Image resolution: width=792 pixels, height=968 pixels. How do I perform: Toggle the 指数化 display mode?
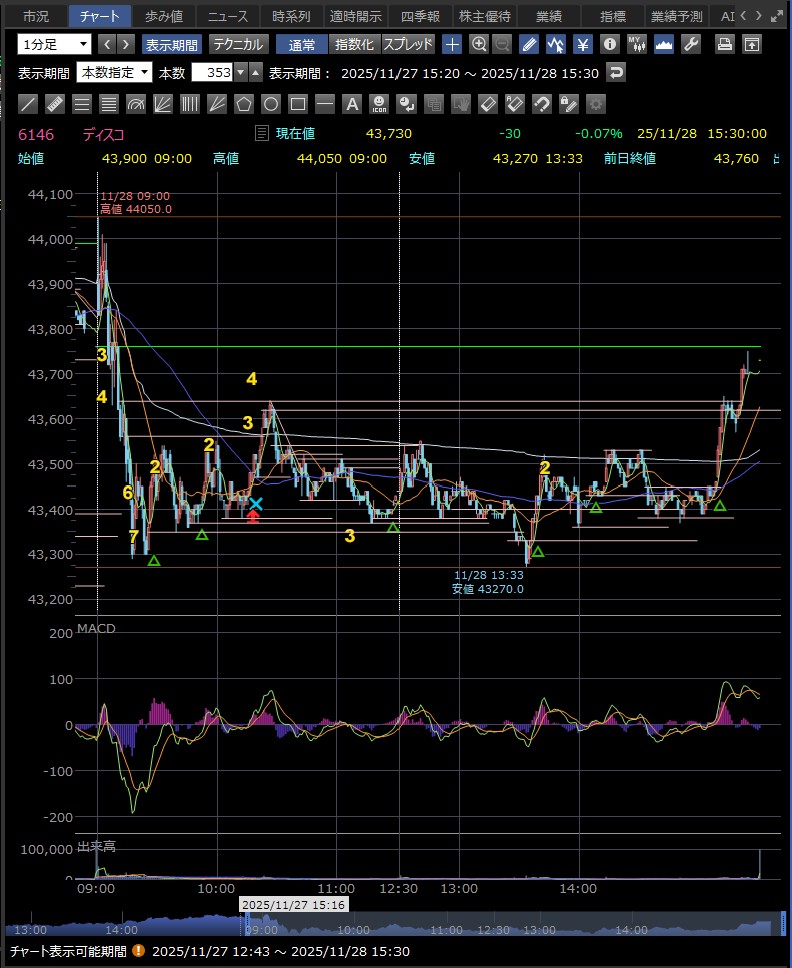pyautogui.click(x=354, y=44)
